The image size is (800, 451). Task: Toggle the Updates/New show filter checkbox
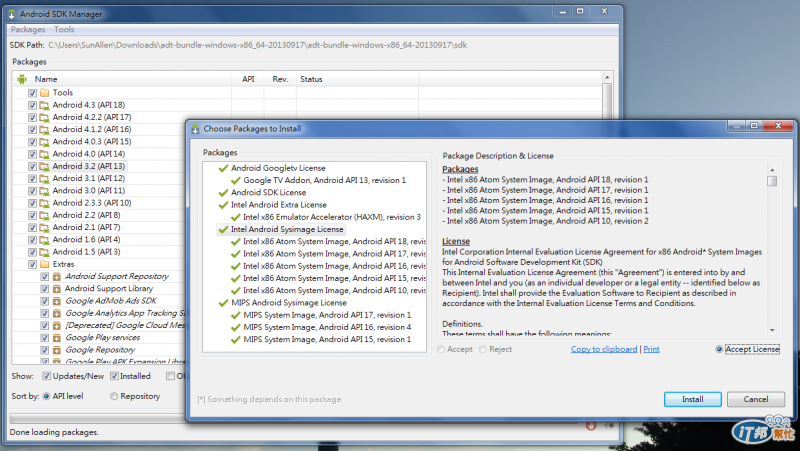click(46, 376)
